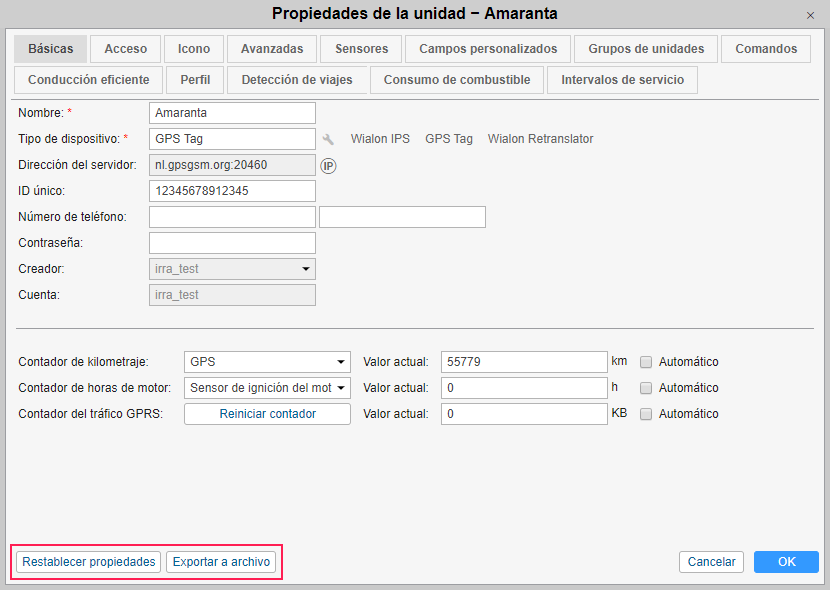Screen dimensions: 830x590
Task: Choose the Wialon Retranslator device link
Action: 540,139
